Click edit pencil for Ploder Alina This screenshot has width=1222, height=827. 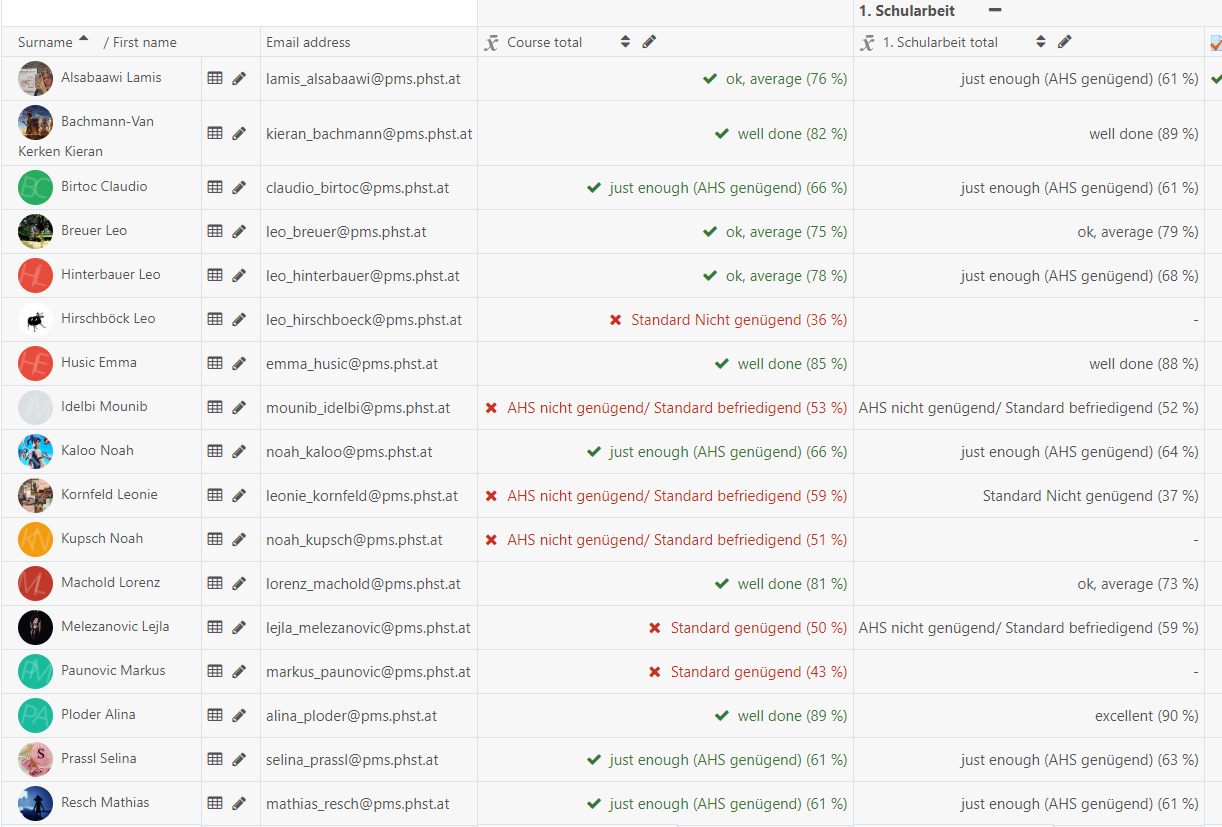[239, 715]
